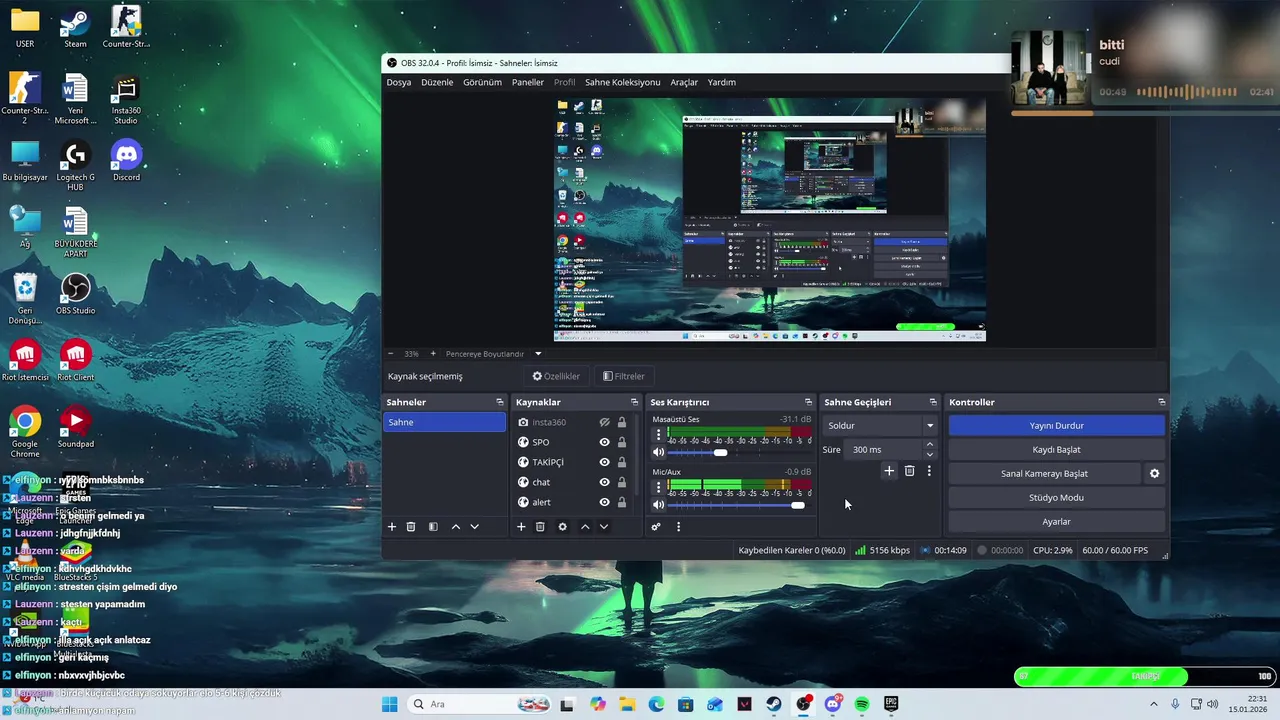This screenshot has height=720, width=1280.
Task: Undock the Sahneler panel icon
Action: tap(500, 402)
